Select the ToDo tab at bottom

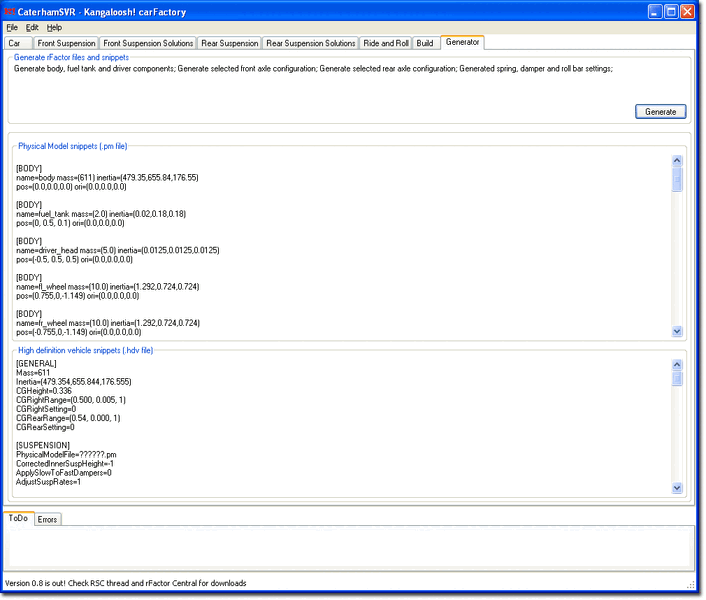pos(18,518)
